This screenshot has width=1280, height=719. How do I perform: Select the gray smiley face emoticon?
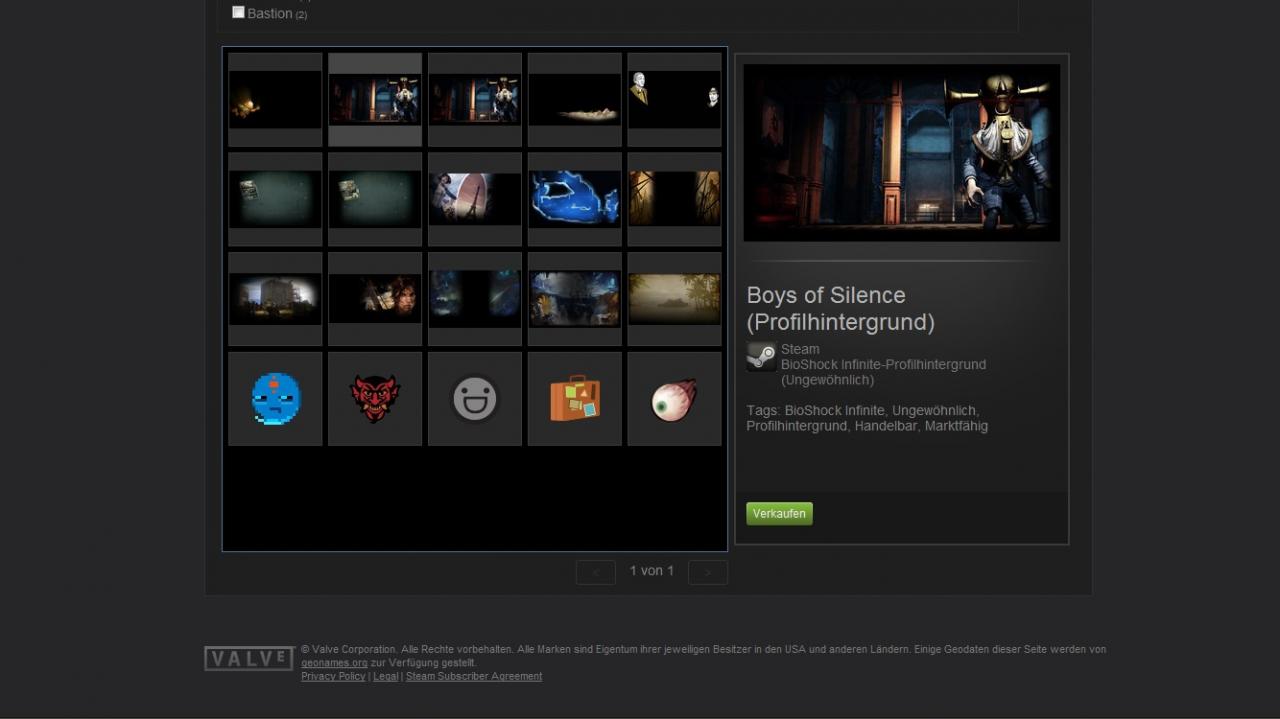click(x=475, y=399)
